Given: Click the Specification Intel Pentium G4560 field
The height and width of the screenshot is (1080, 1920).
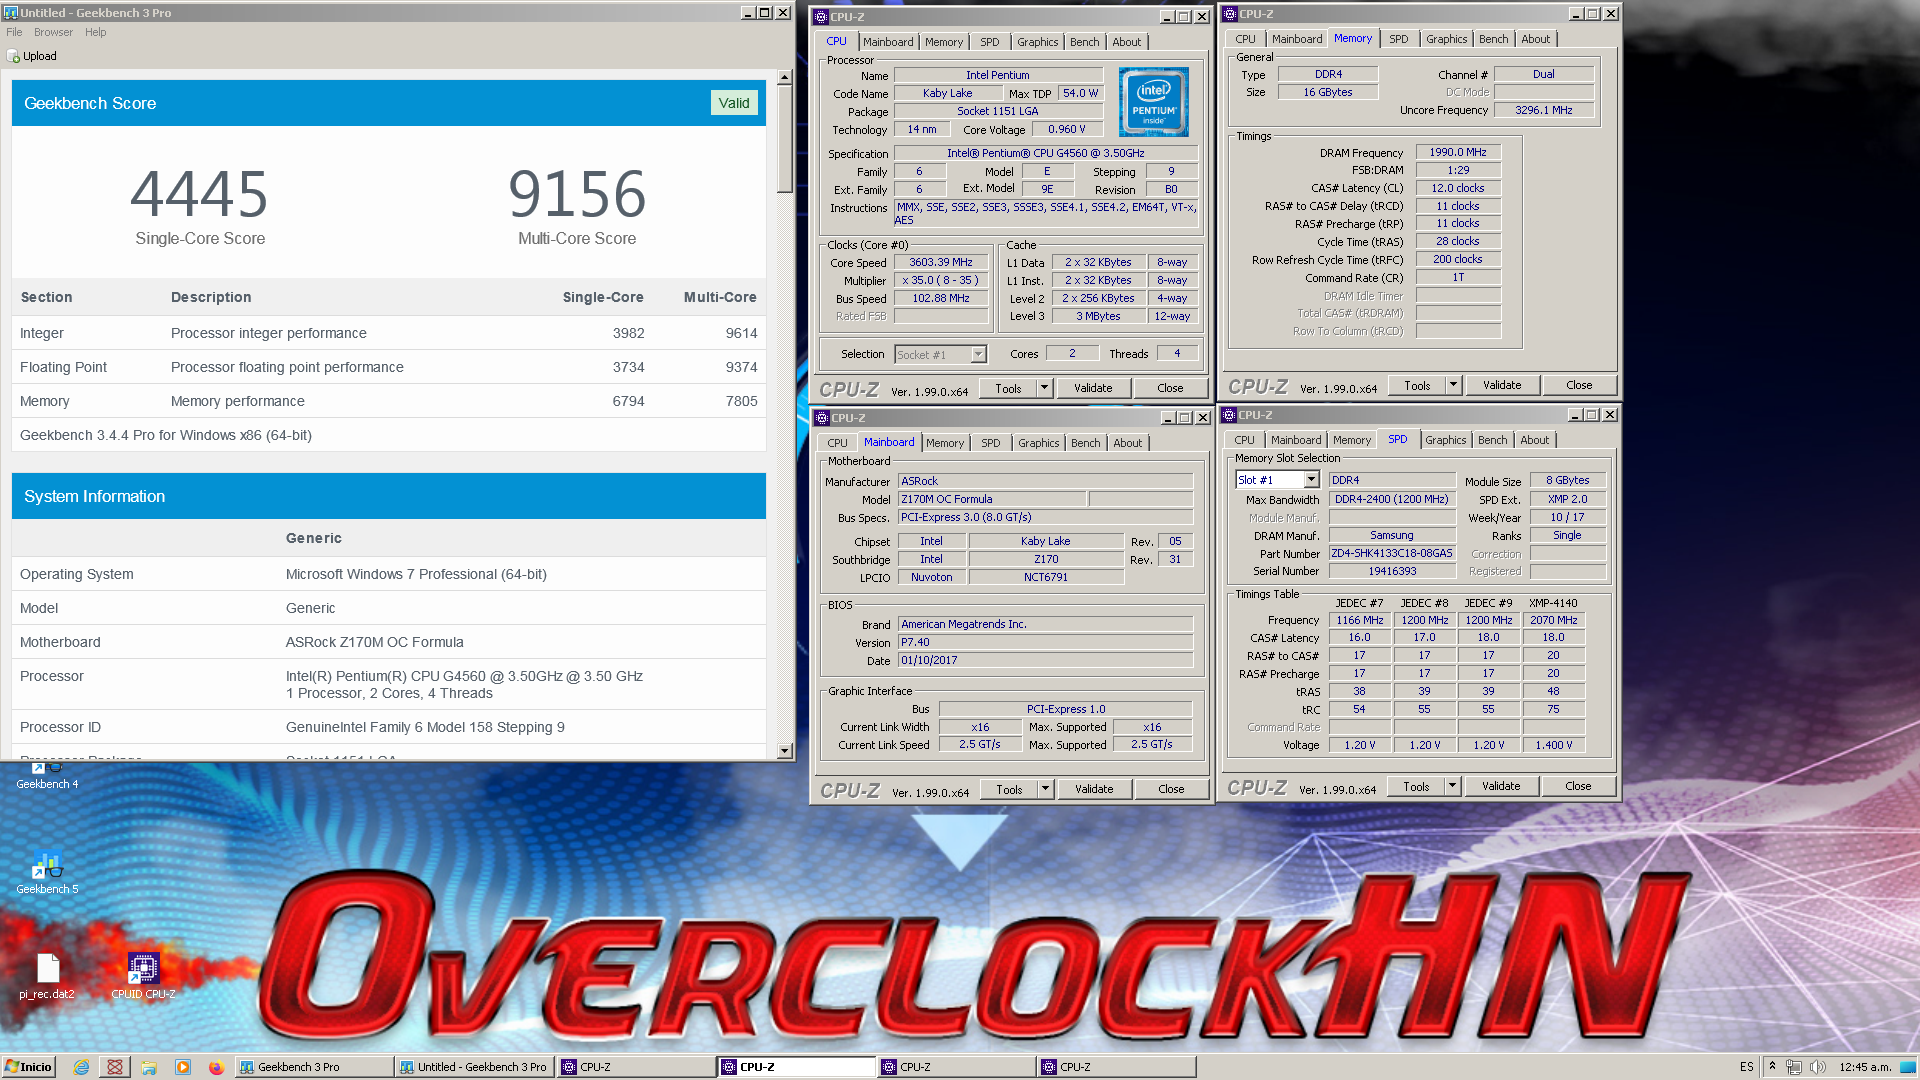Looking at the screenshot, I should [1045, 153].
